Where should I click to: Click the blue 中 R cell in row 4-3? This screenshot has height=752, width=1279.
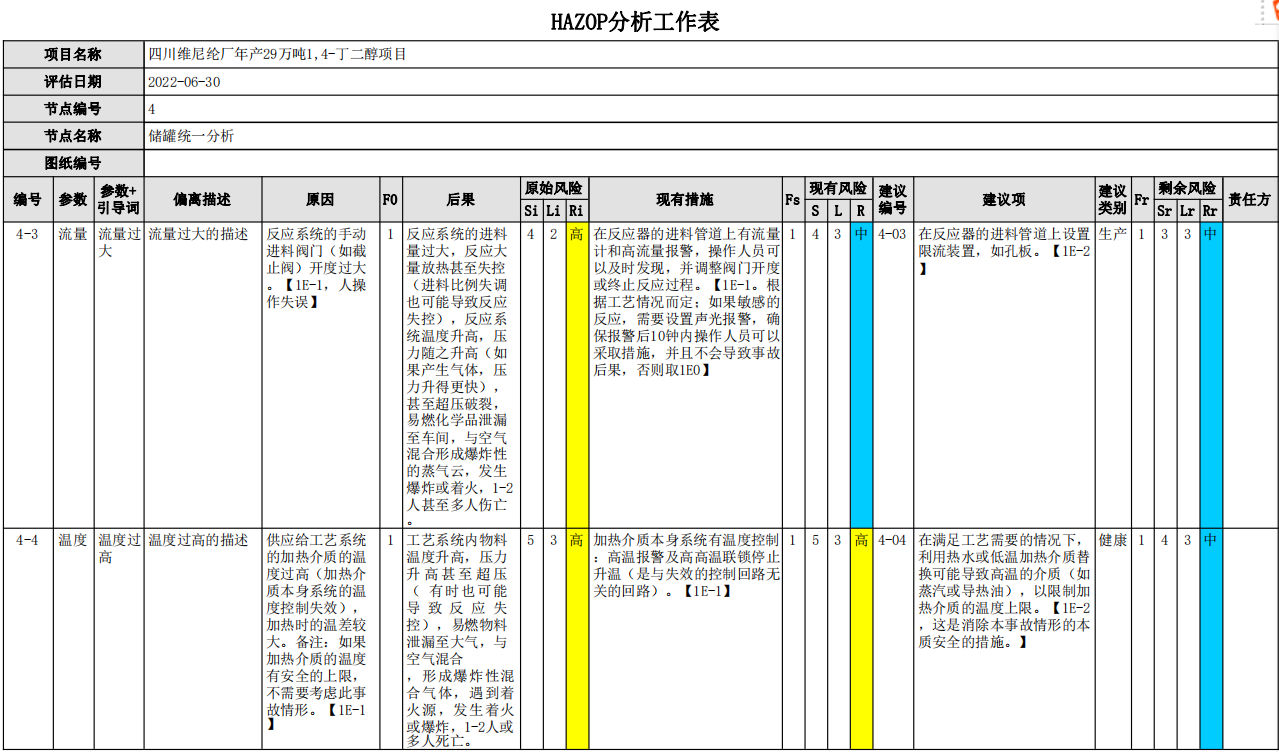tap(861, 375)
